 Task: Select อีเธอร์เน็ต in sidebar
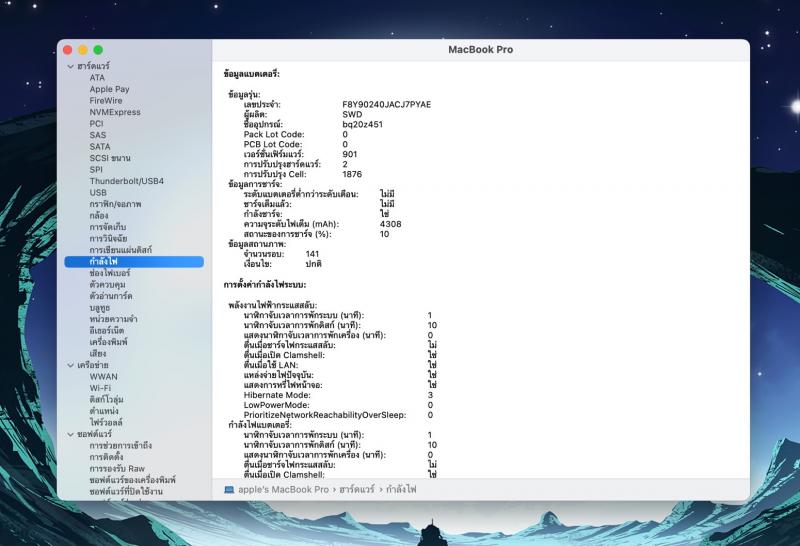107,331
